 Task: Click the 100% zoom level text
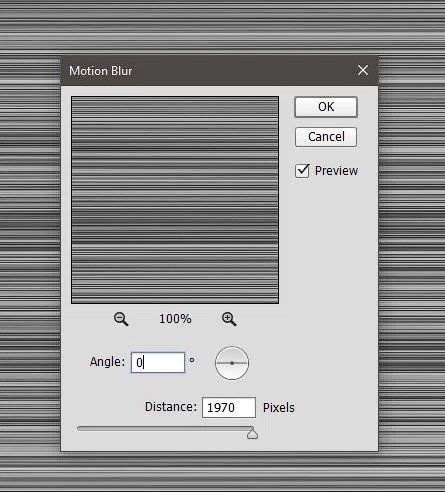coord(175,319)
